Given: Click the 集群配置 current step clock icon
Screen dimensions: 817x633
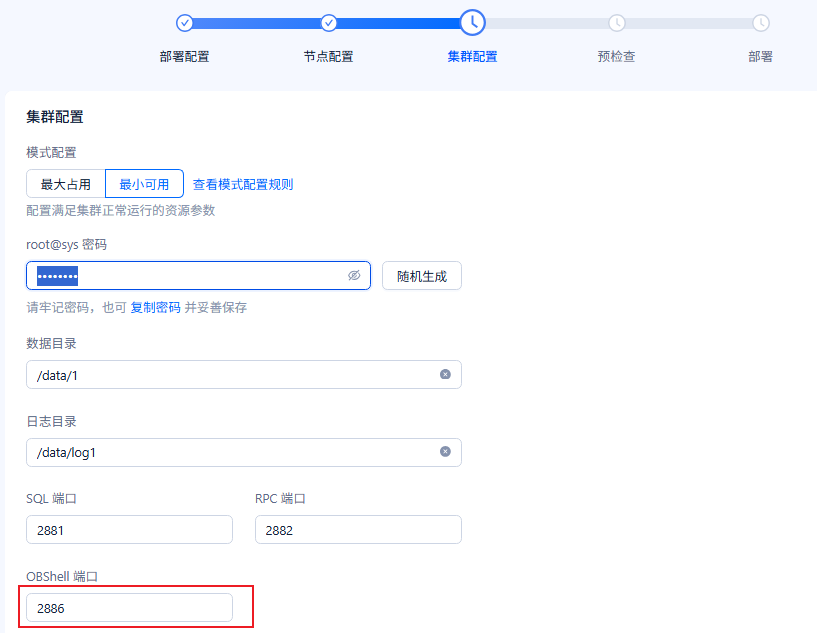Looking at the screenshot, I should 473,23.
